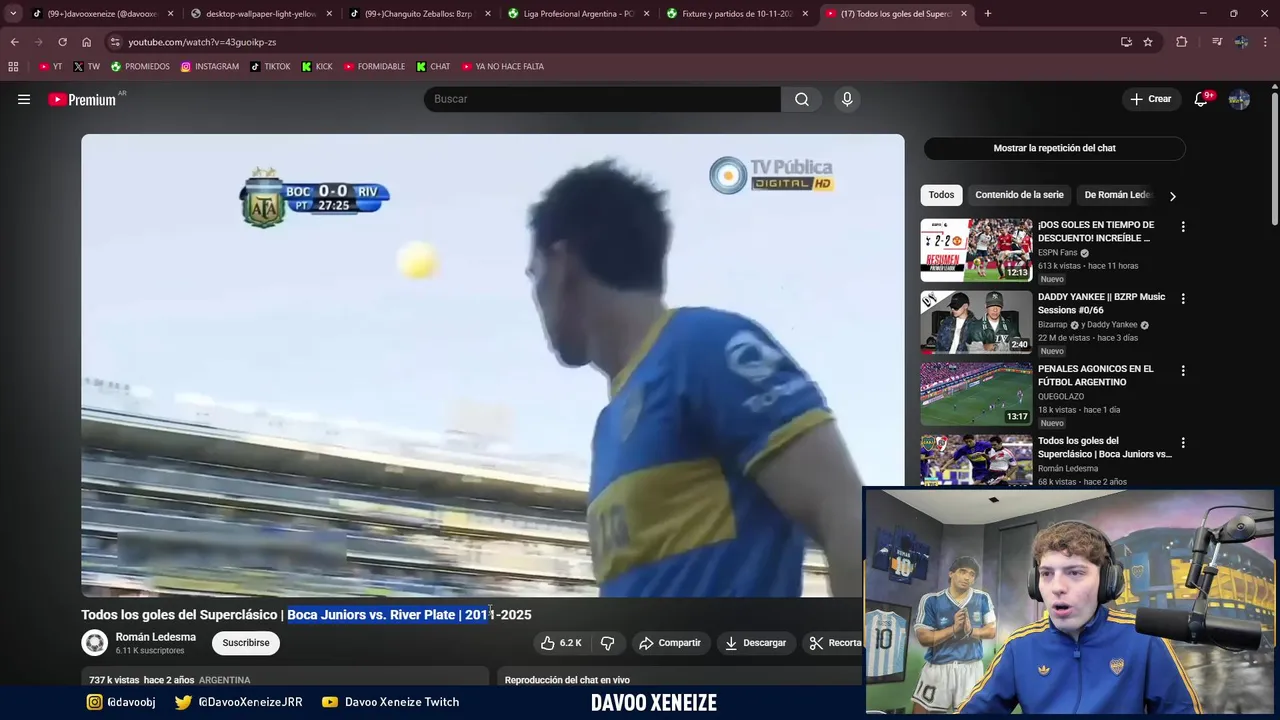This screenshot has width=1280, height=720.
Task: Click the Compartir share button
Action: [669, 643]
